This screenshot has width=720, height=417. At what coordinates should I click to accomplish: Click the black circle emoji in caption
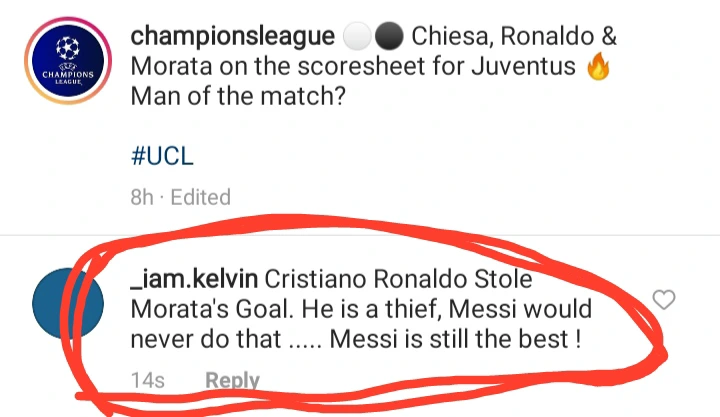tap(388, 37)
